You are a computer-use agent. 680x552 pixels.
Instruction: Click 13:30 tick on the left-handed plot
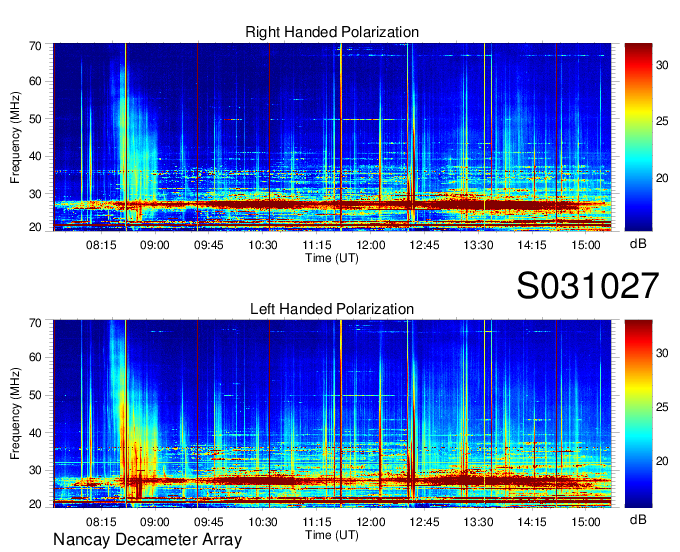pyautogui.click(x=478, y=522)
